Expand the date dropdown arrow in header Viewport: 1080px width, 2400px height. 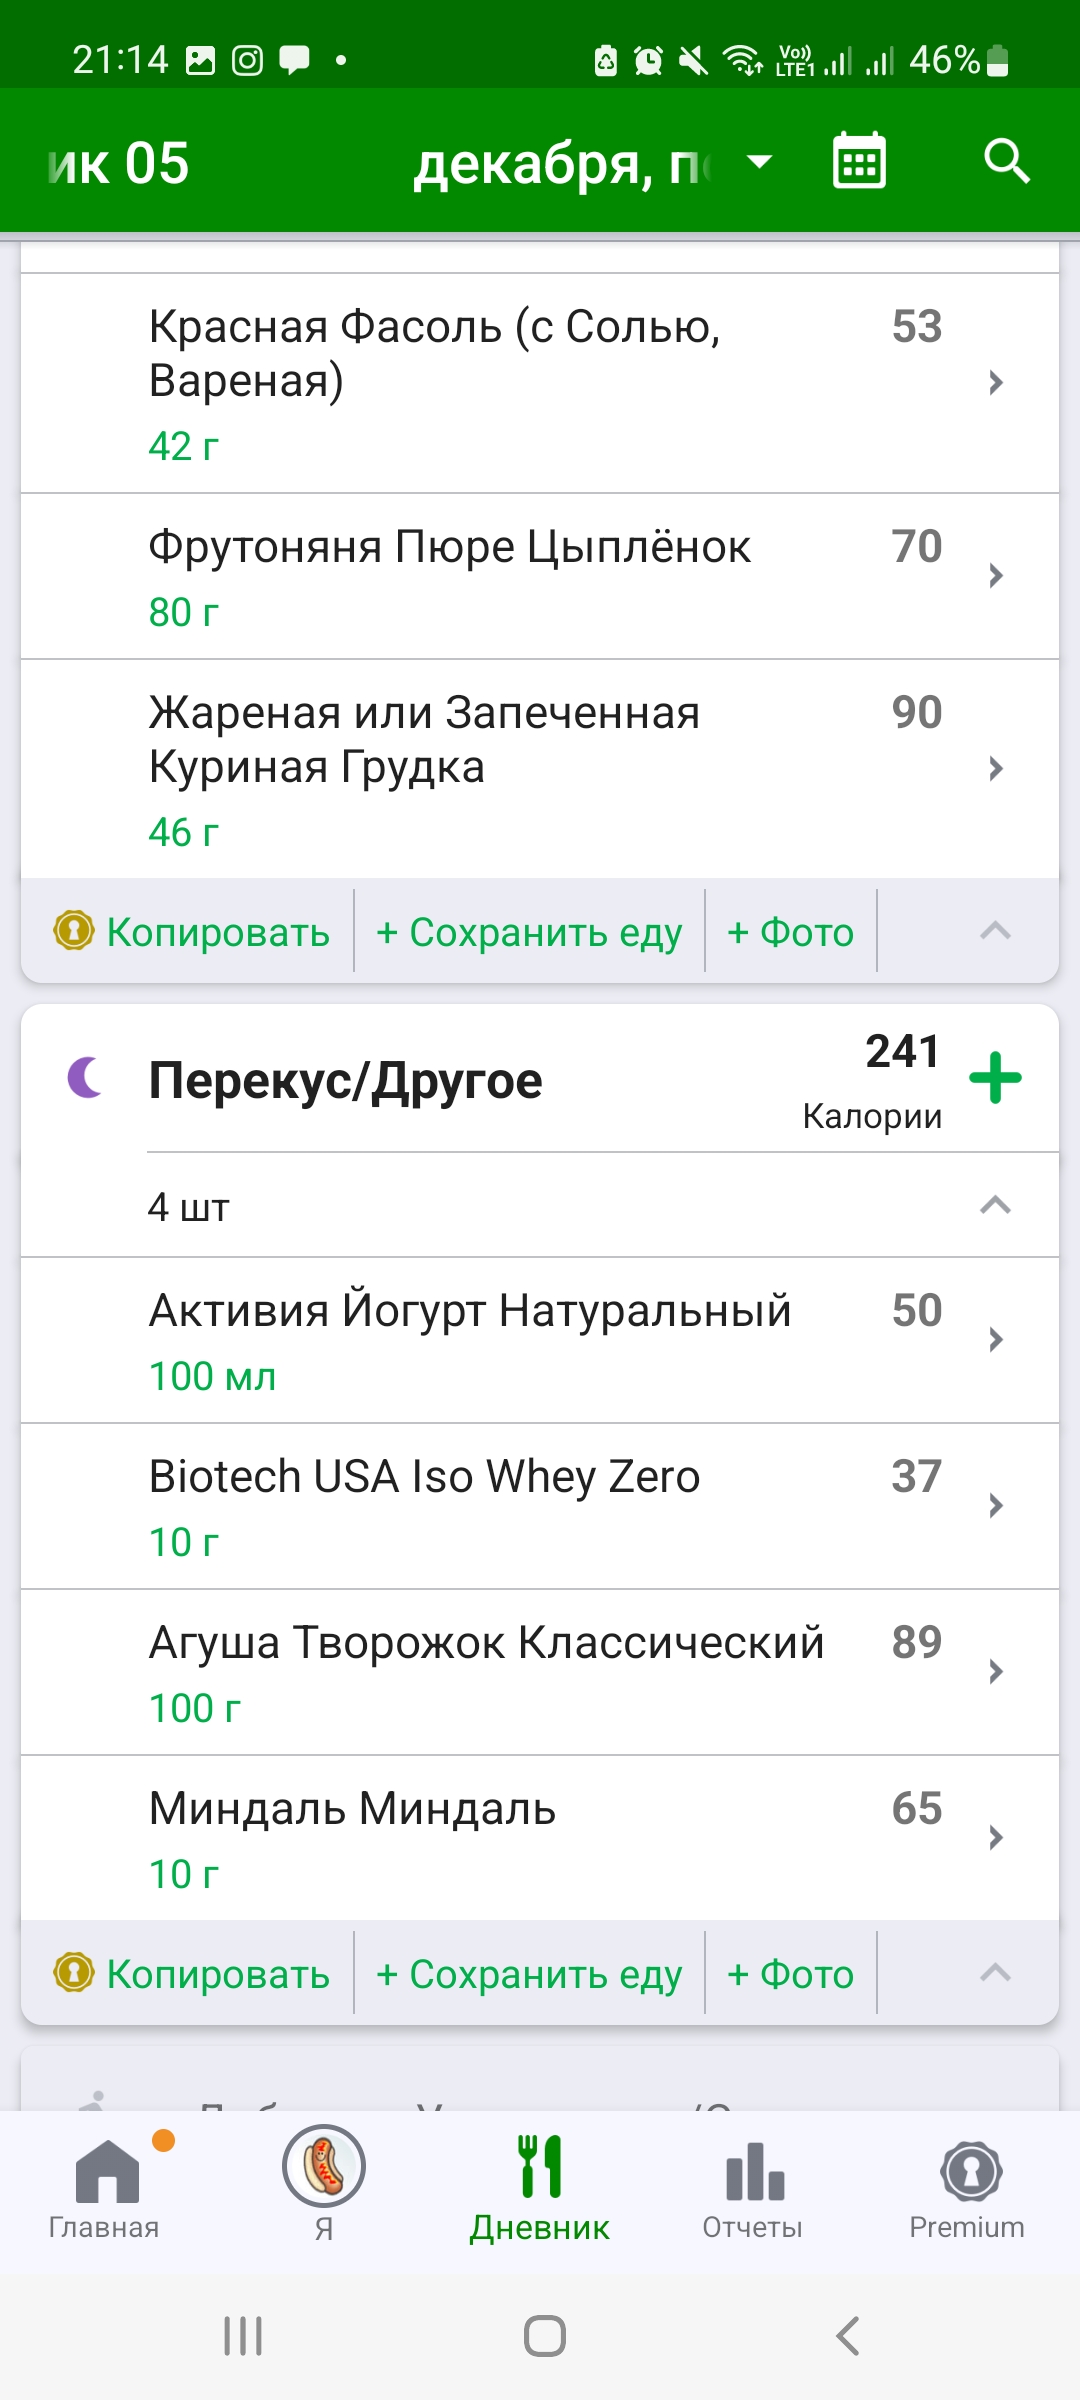pyautogui.click(x=760, y=162)
